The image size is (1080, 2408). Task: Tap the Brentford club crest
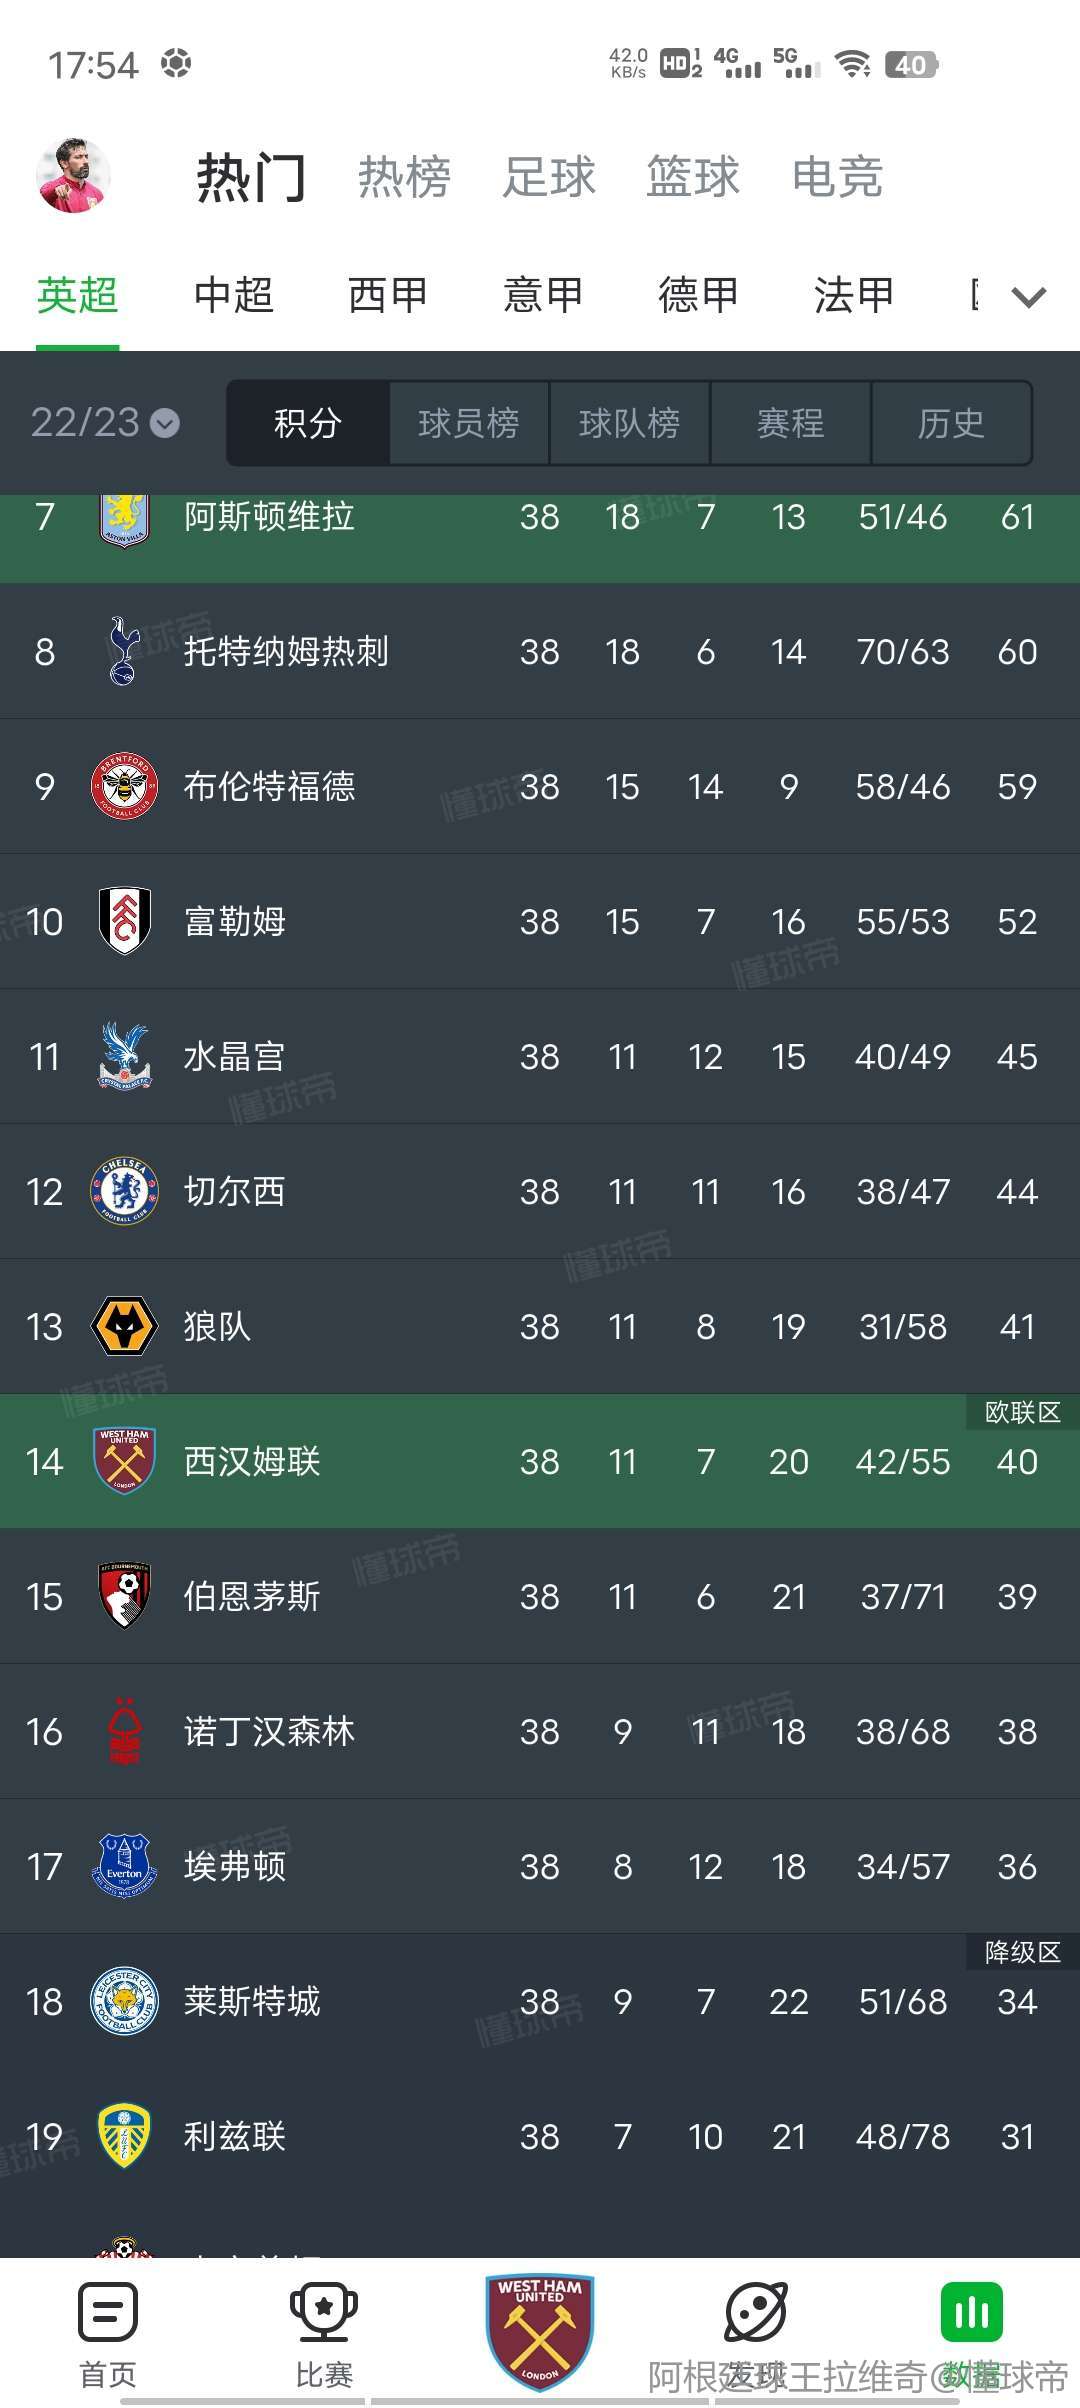(124, 786)
